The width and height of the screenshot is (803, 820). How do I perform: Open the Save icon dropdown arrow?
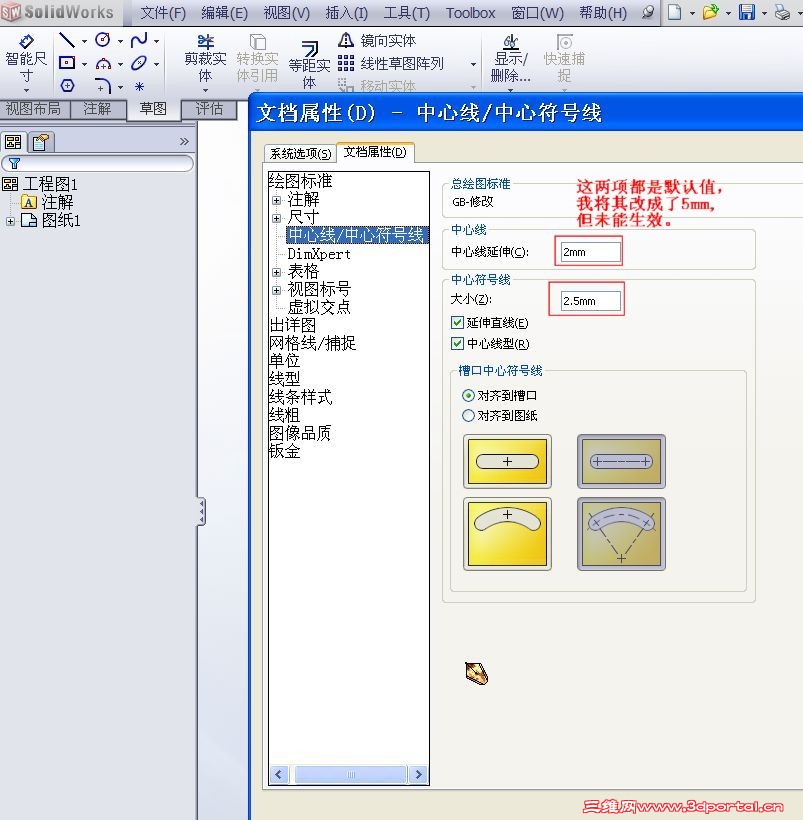tap(764, 13)
